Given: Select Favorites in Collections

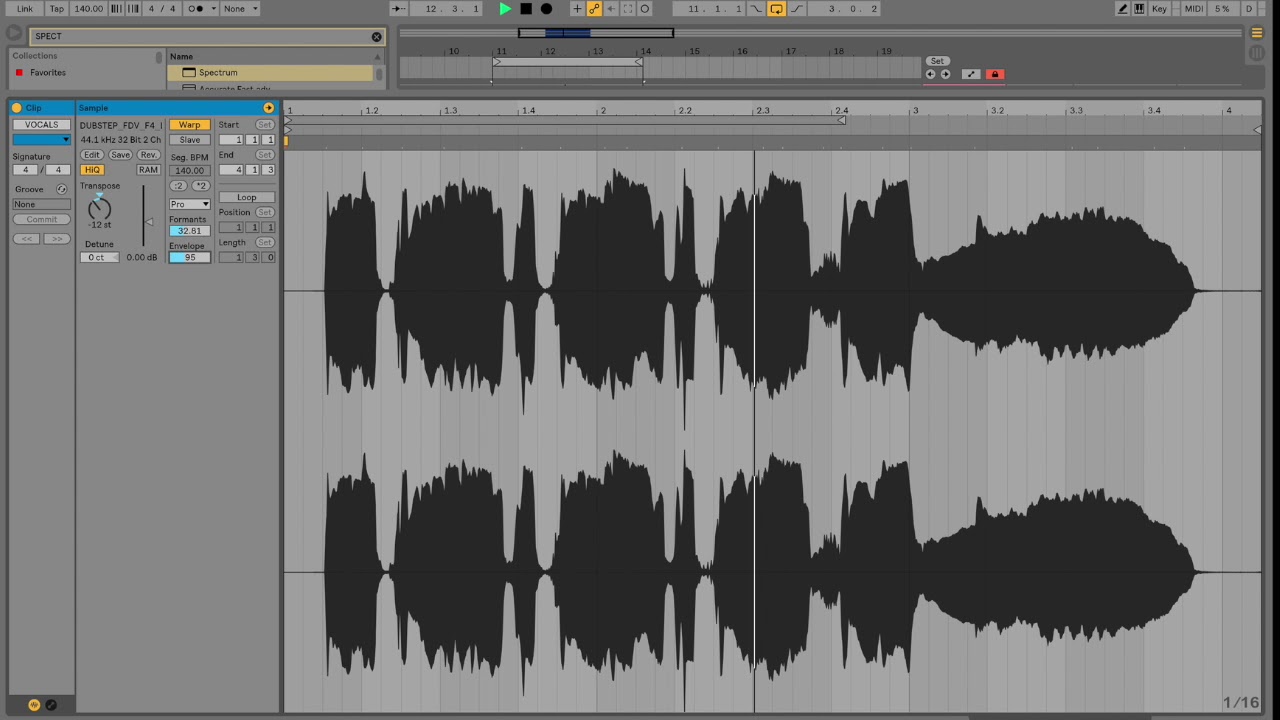Looking at the screenshot, I should (x=48, y=73).
